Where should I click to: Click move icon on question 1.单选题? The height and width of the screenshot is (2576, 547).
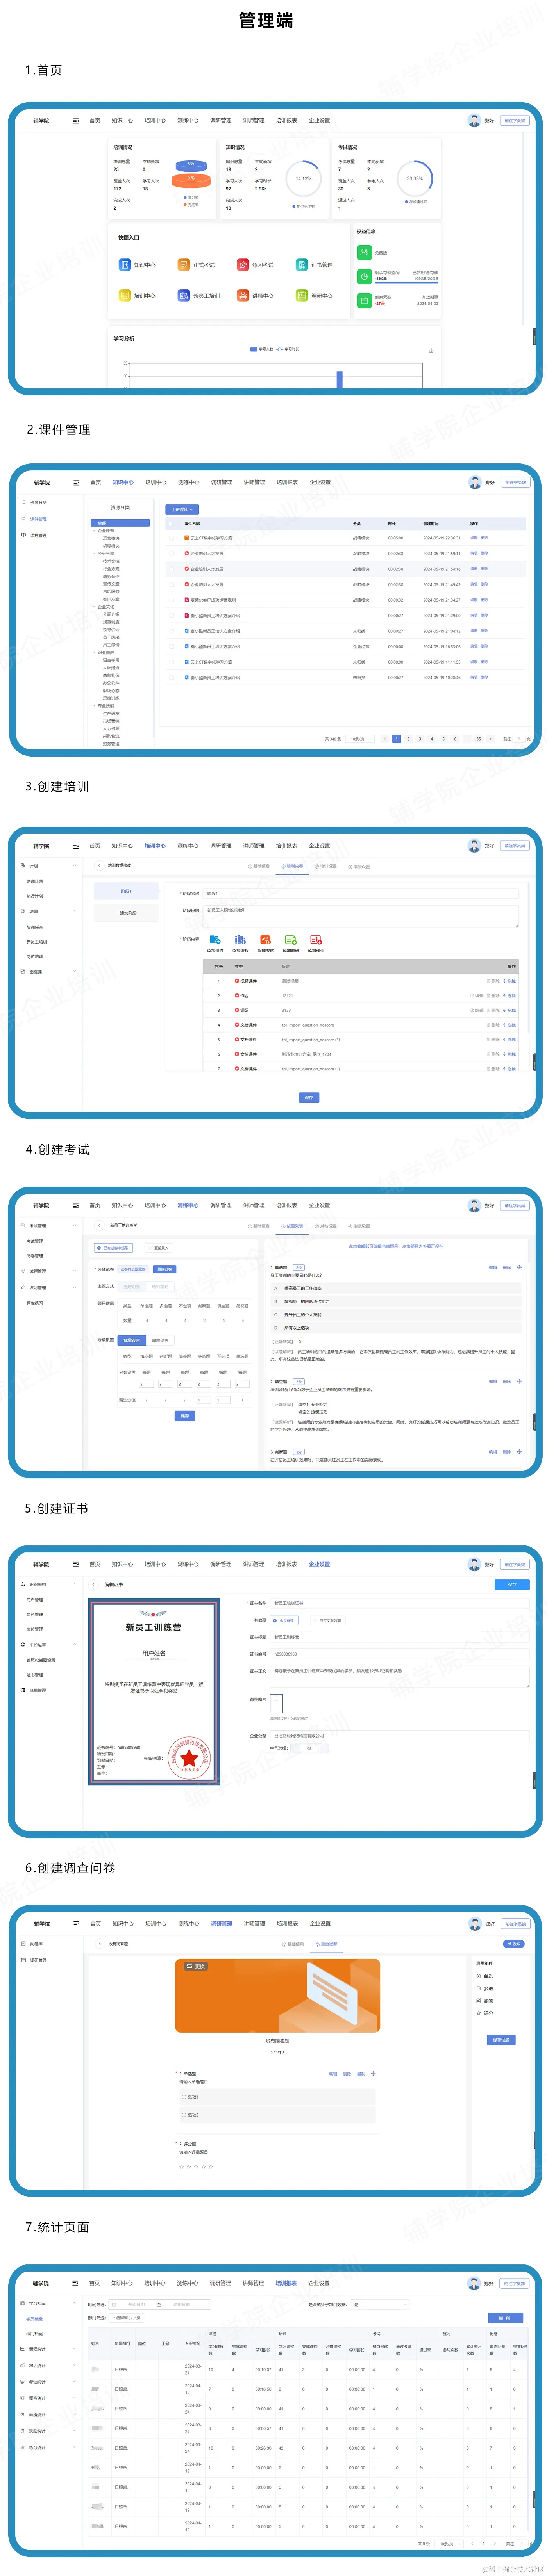tap(519, 1268)
